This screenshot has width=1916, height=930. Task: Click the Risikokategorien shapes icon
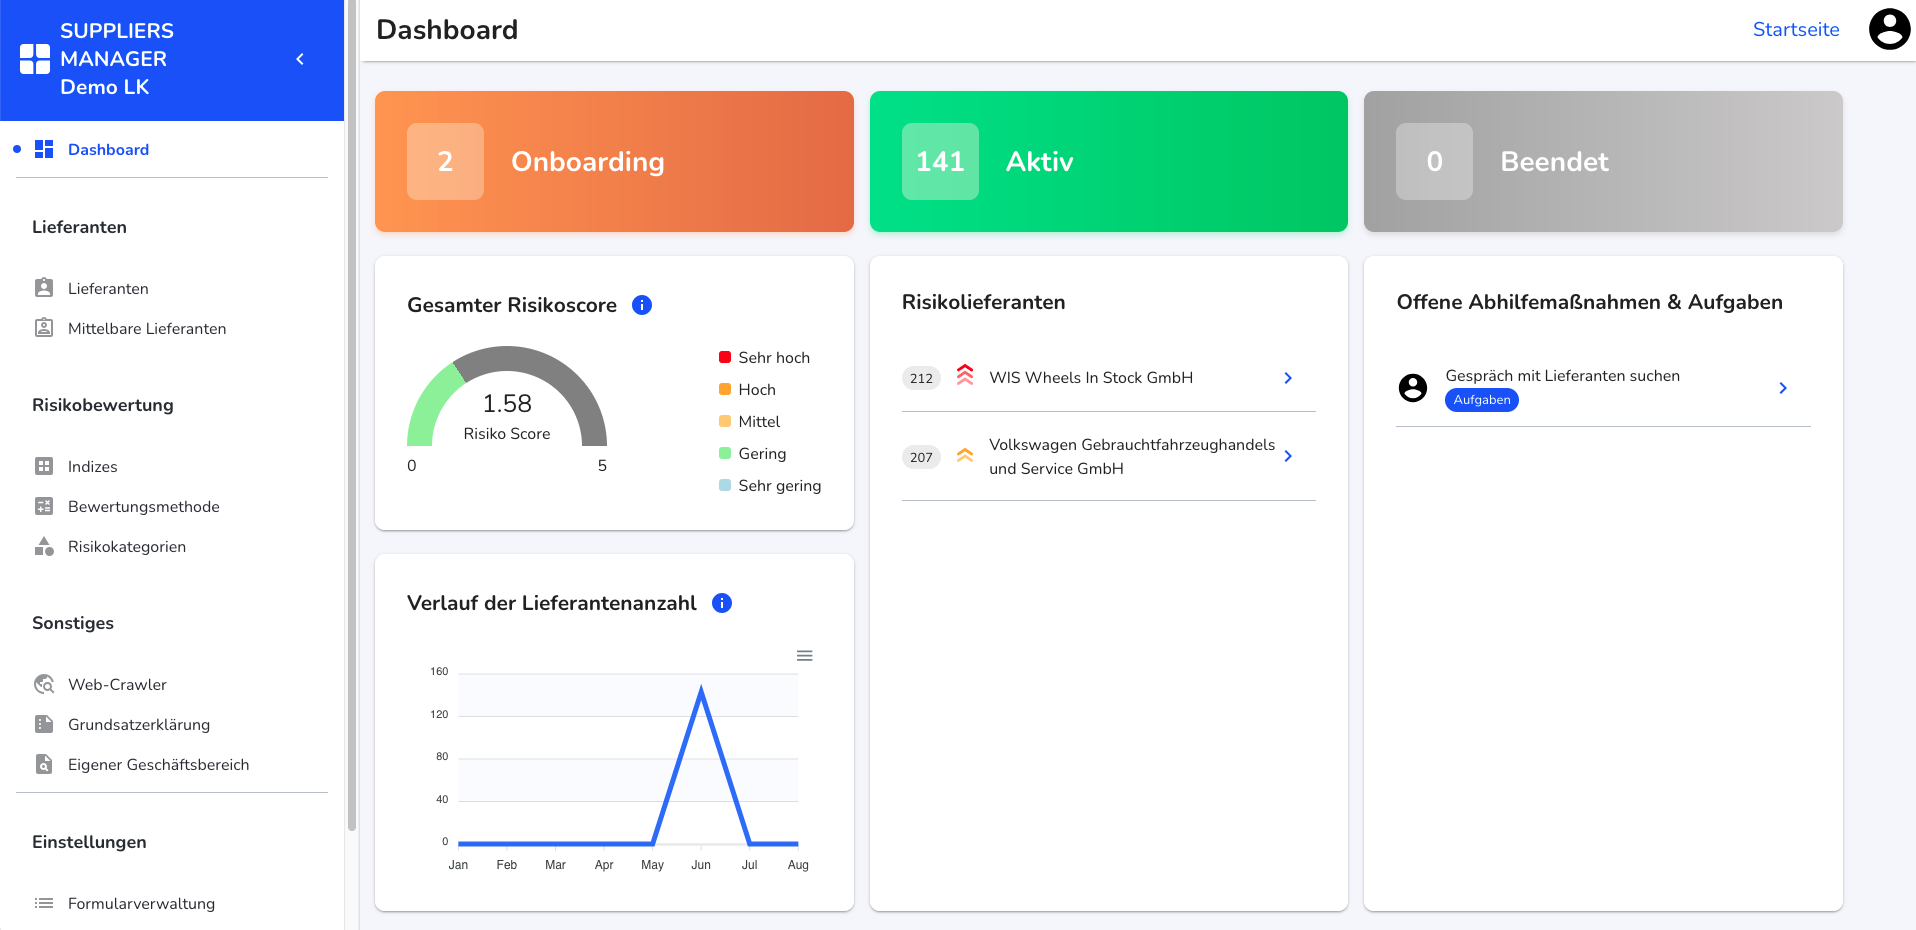44,546
